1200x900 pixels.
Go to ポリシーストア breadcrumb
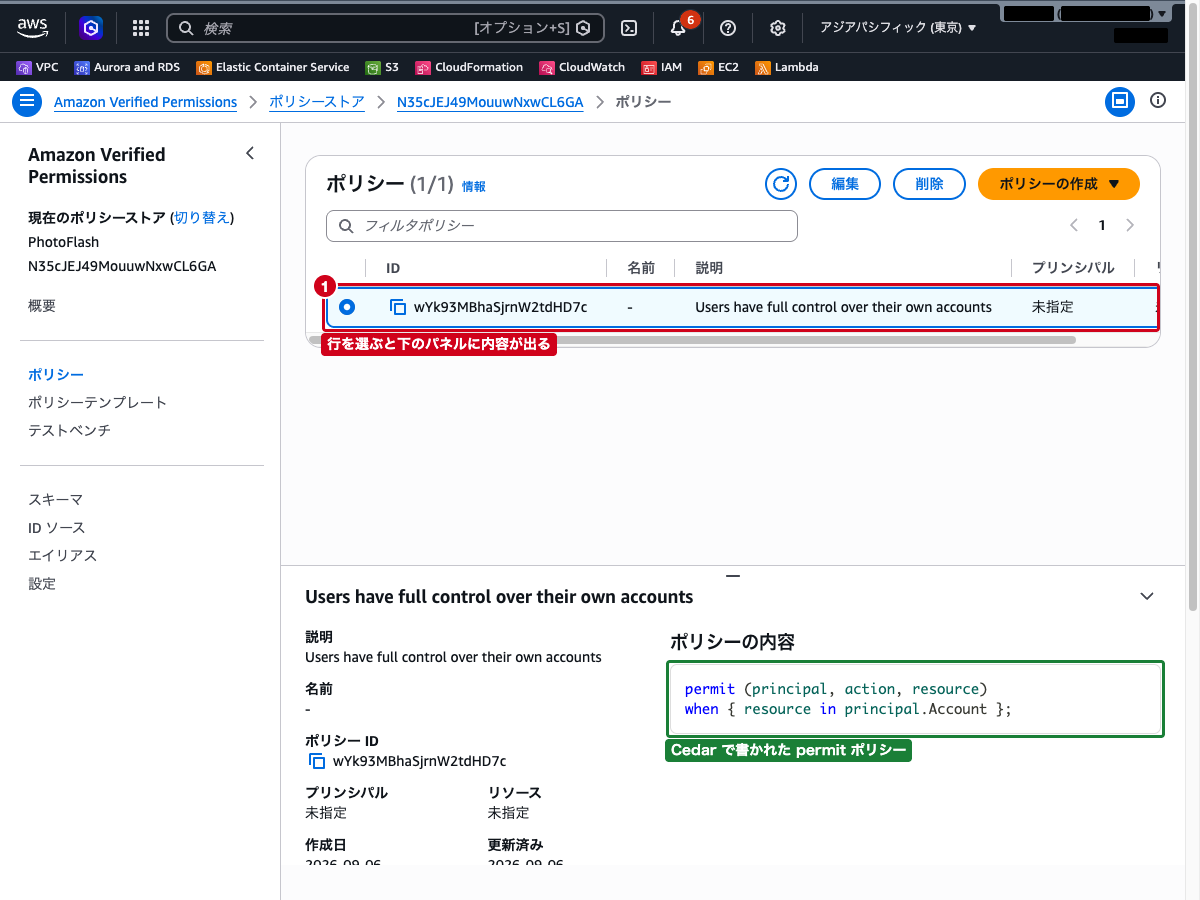317,102
